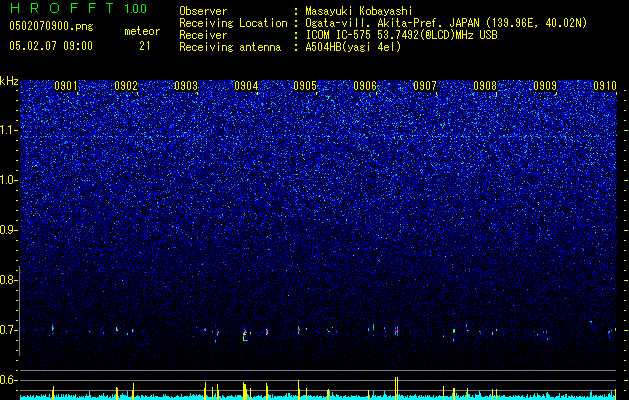Click the 0.9 kHz axis label
Image resolution: width=629 pixels, height=400 pixels.
pos(8,230)
